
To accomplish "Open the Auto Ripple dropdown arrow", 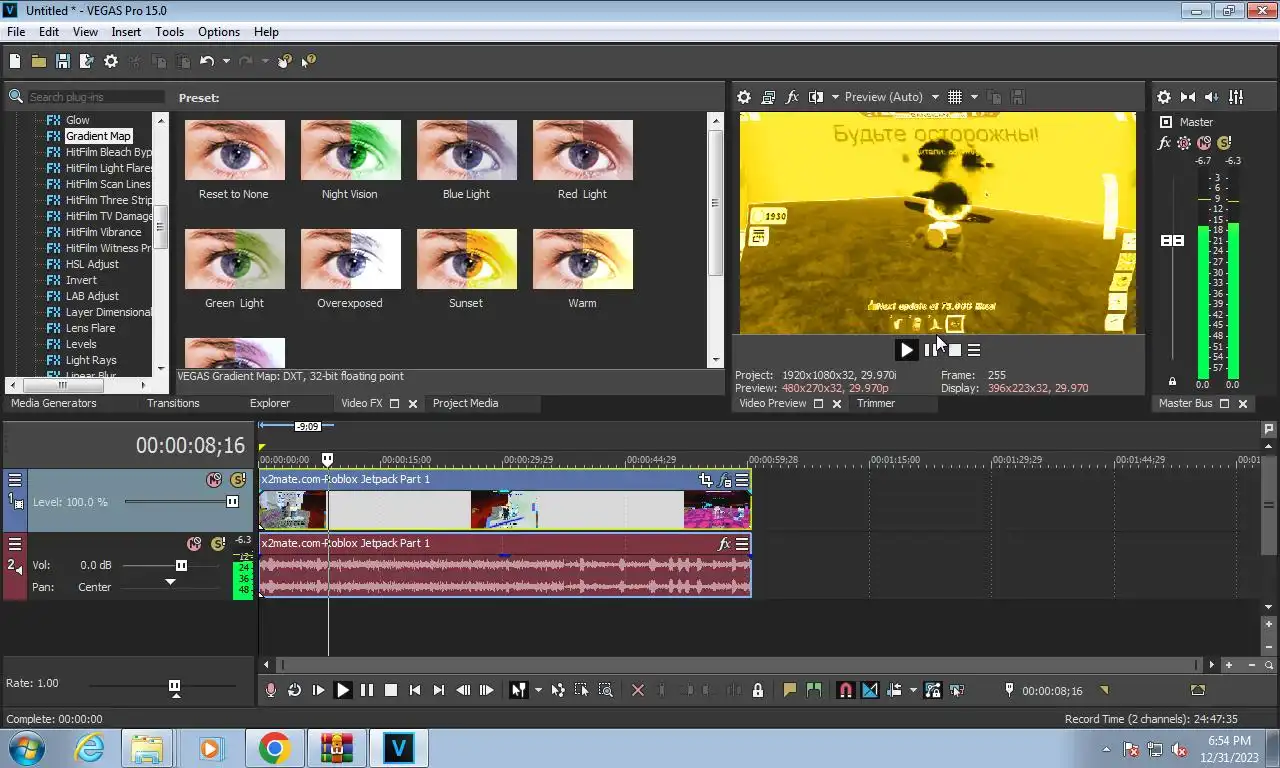I will pos(913,690).
